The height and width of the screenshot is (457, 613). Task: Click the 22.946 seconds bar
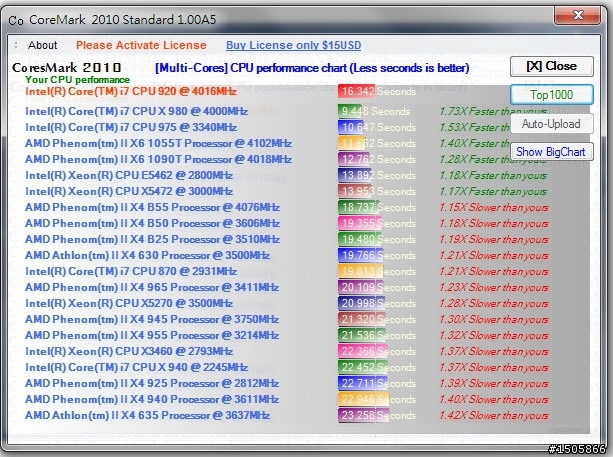pyautogui.click(x=364, y=400)
